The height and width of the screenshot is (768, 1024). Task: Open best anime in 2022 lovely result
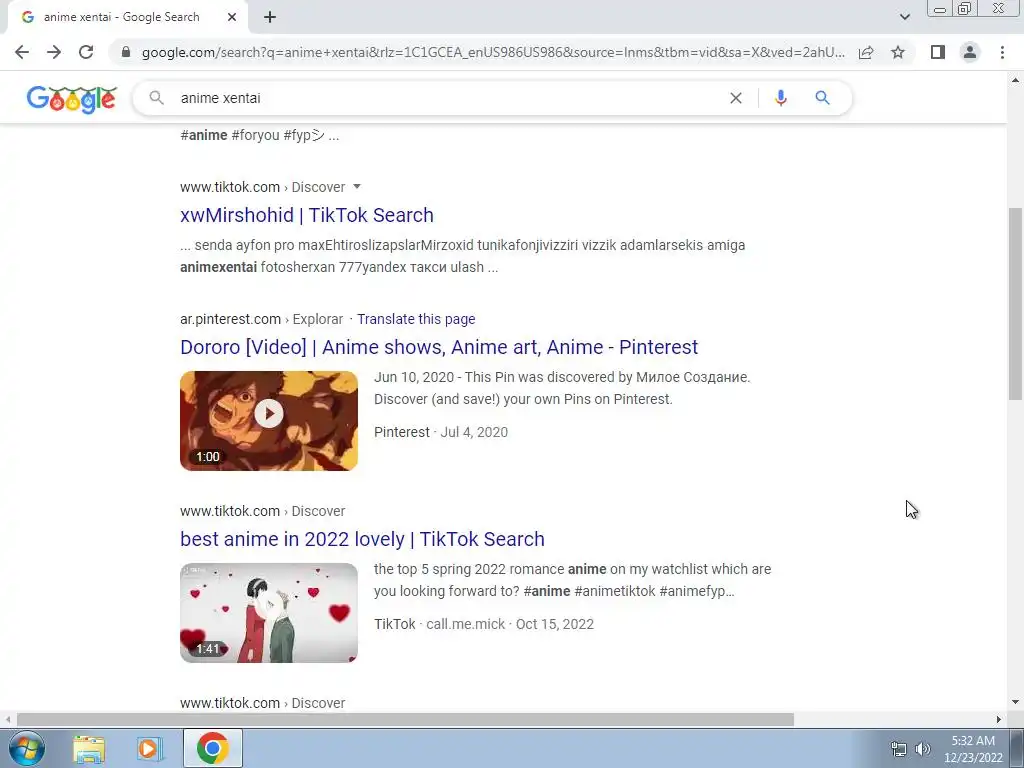pos(362,539)
